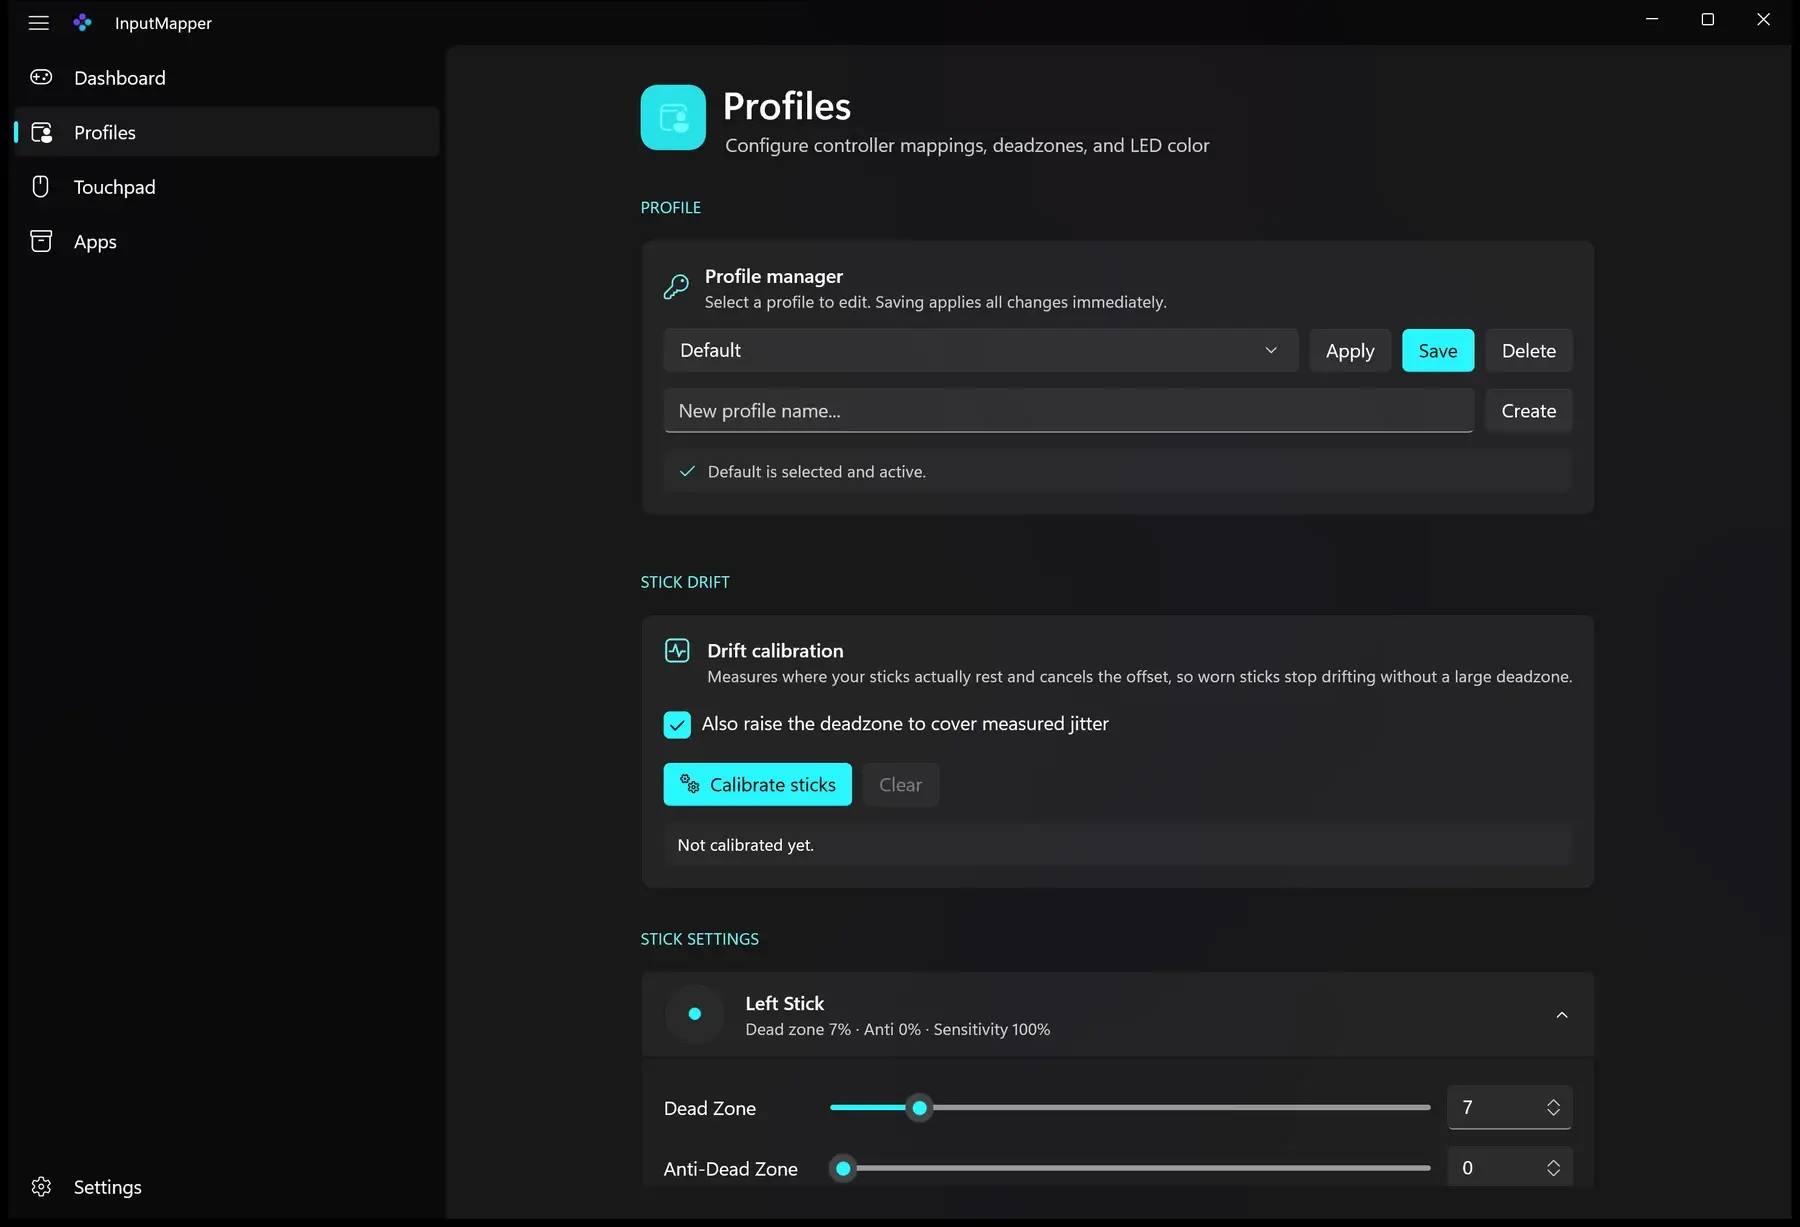
Task: Click the Anti-Dead Zone stepper arrows
Action: tap(1553, 1168)
